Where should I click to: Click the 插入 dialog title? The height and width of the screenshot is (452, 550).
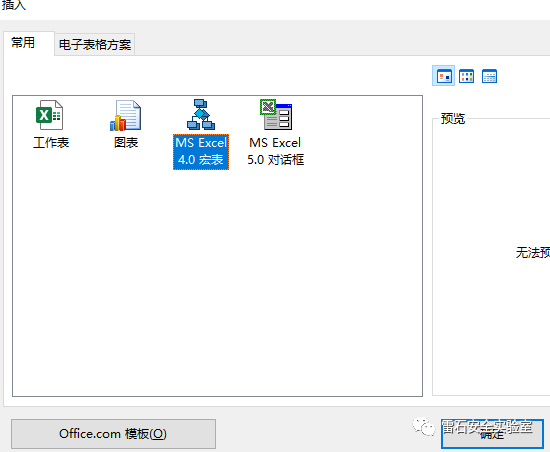pyautogui.click(x=13, y=5)
